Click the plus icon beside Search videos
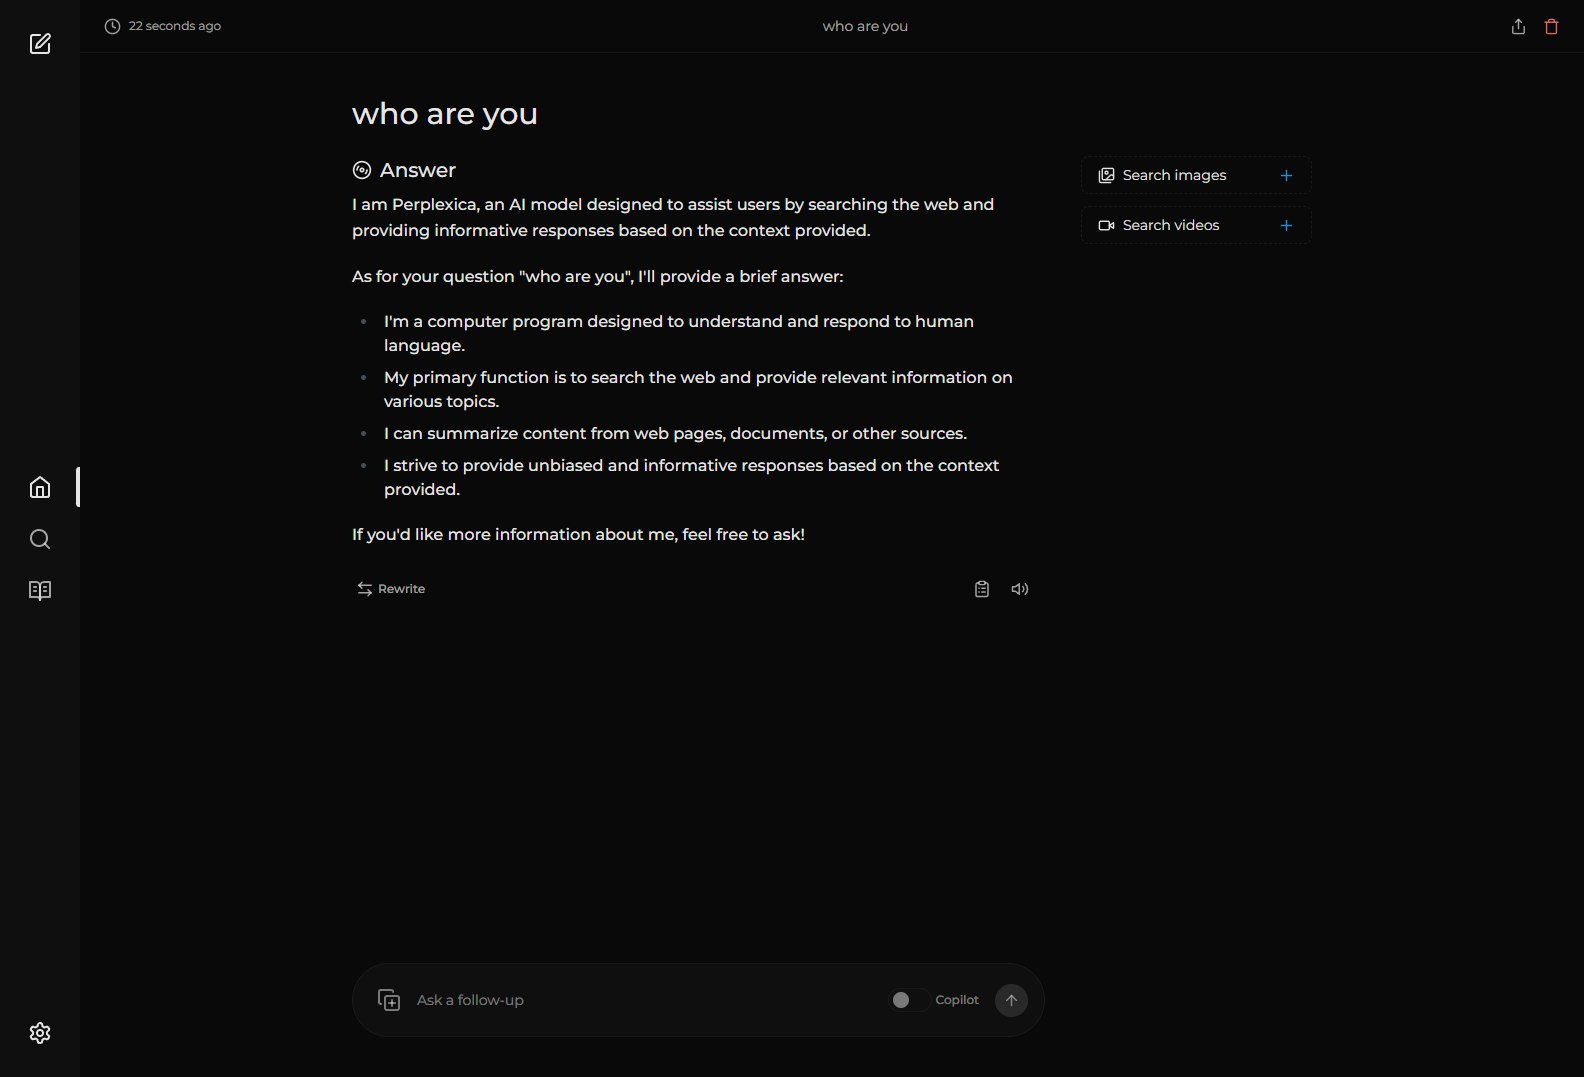 [1286, 225]
